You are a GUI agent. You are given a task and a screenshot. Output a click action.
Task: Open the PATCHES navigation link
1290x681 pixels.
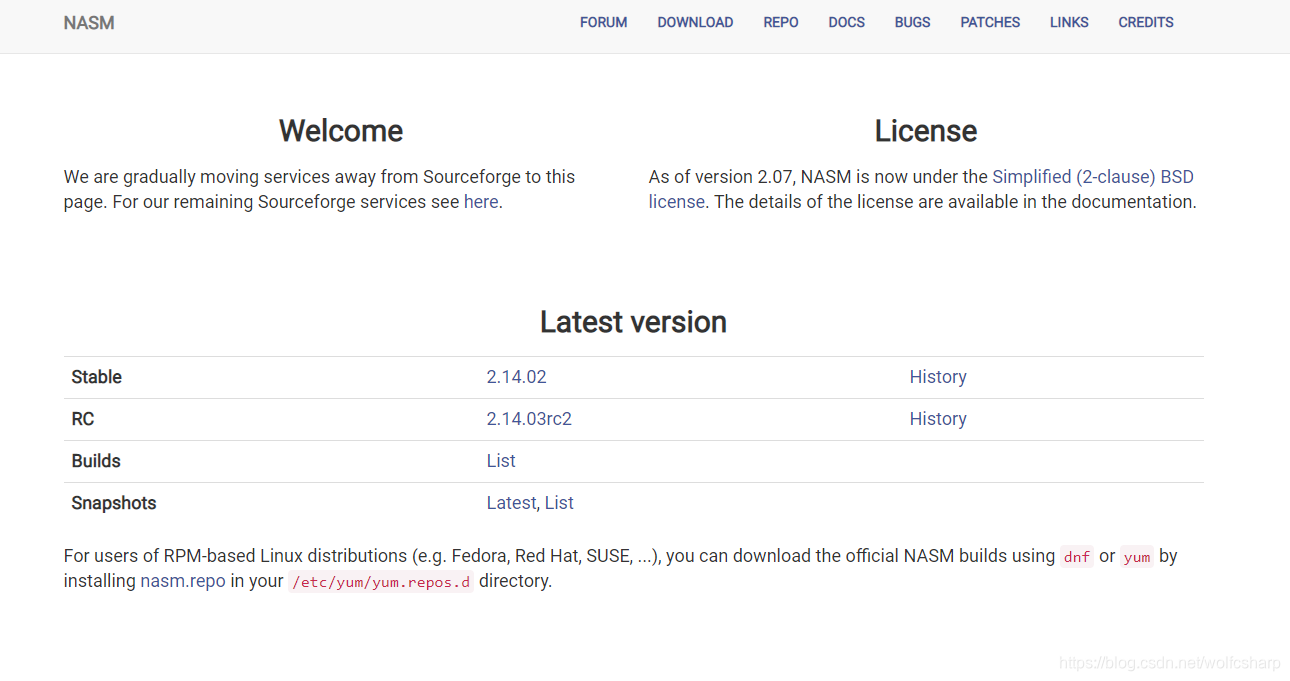(990, 22)
